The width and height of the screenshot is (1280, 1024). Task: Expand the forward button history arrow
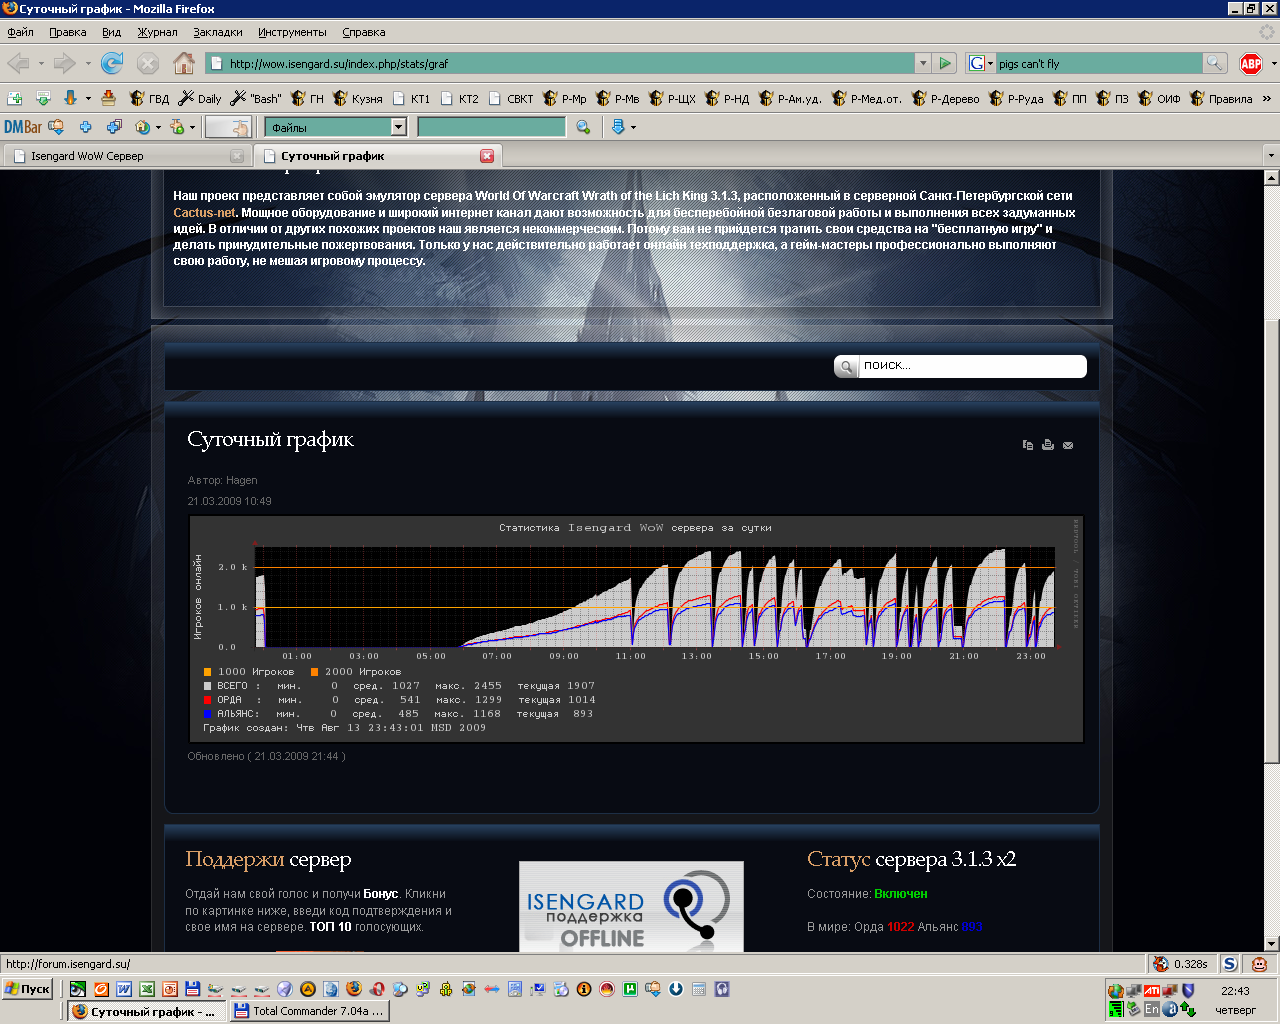coord(88,63)
